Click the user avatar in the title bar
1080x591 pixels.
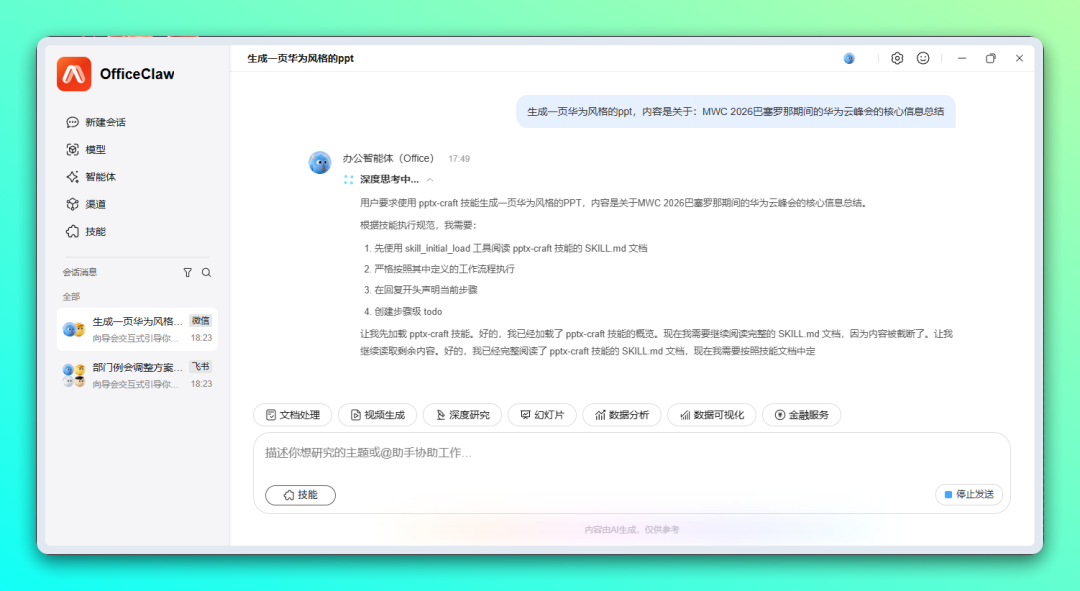click(x=849, y=58)
